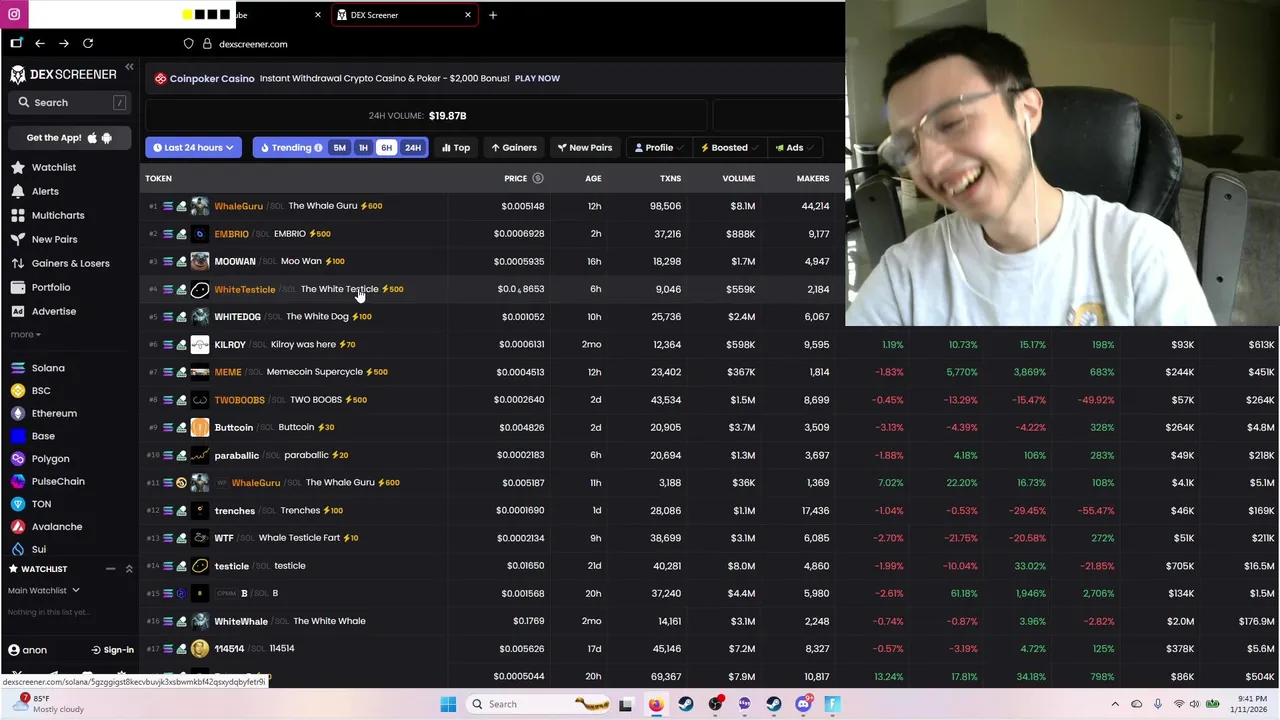1280x720 pixels.
Task: Select the Base chain
Action: (43, 436)
